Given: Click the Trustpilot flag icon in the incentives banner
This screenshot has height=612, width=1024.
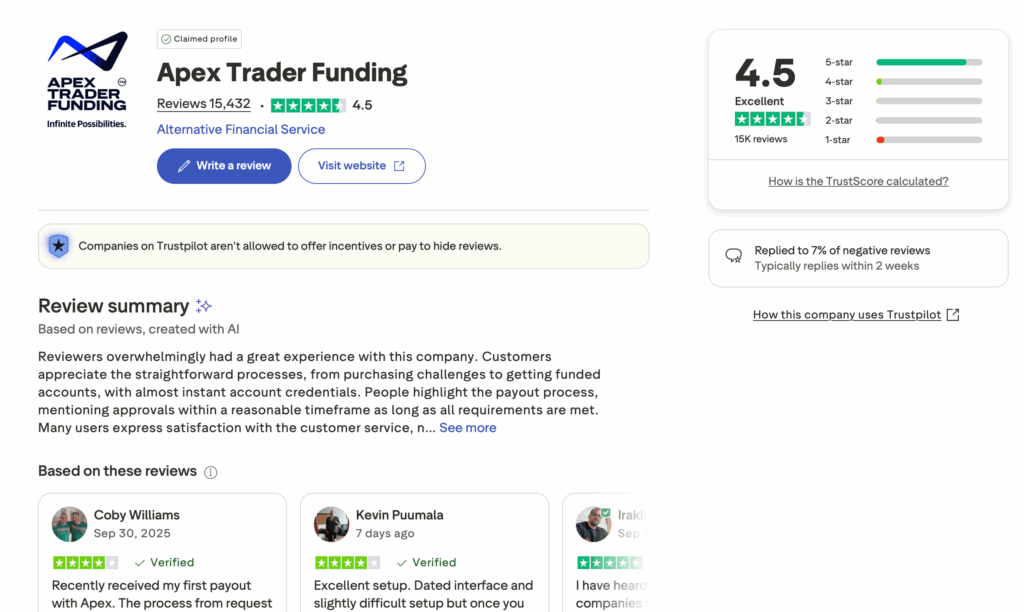Looking at the screenshot, I should click(x=58, y=245).
